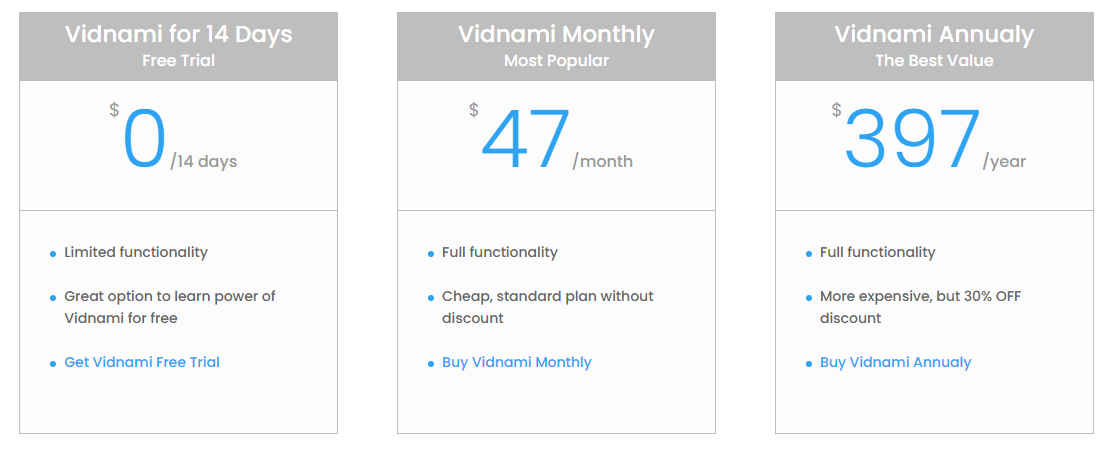Screen dimensions: 1110x450
Task: Click the /year period label
Action: (1004, 161)
